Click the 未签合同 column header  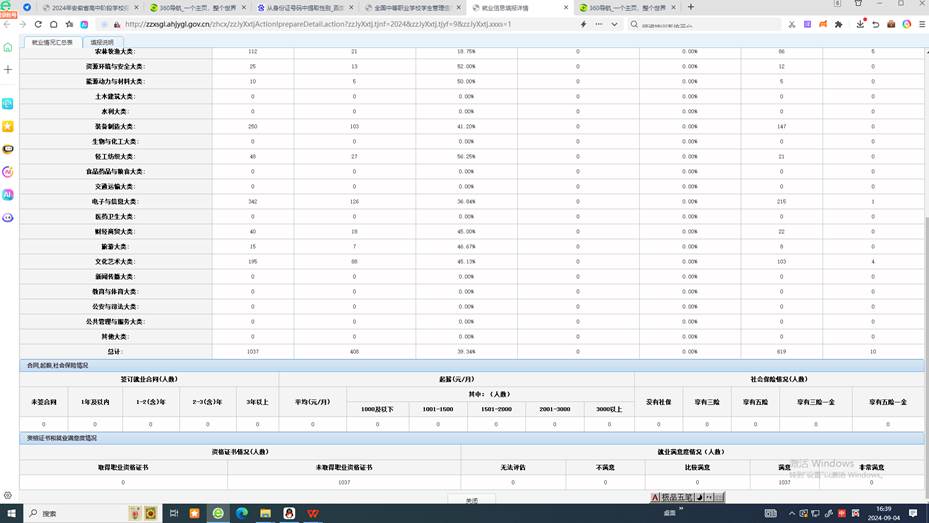[x=44, y=402]
